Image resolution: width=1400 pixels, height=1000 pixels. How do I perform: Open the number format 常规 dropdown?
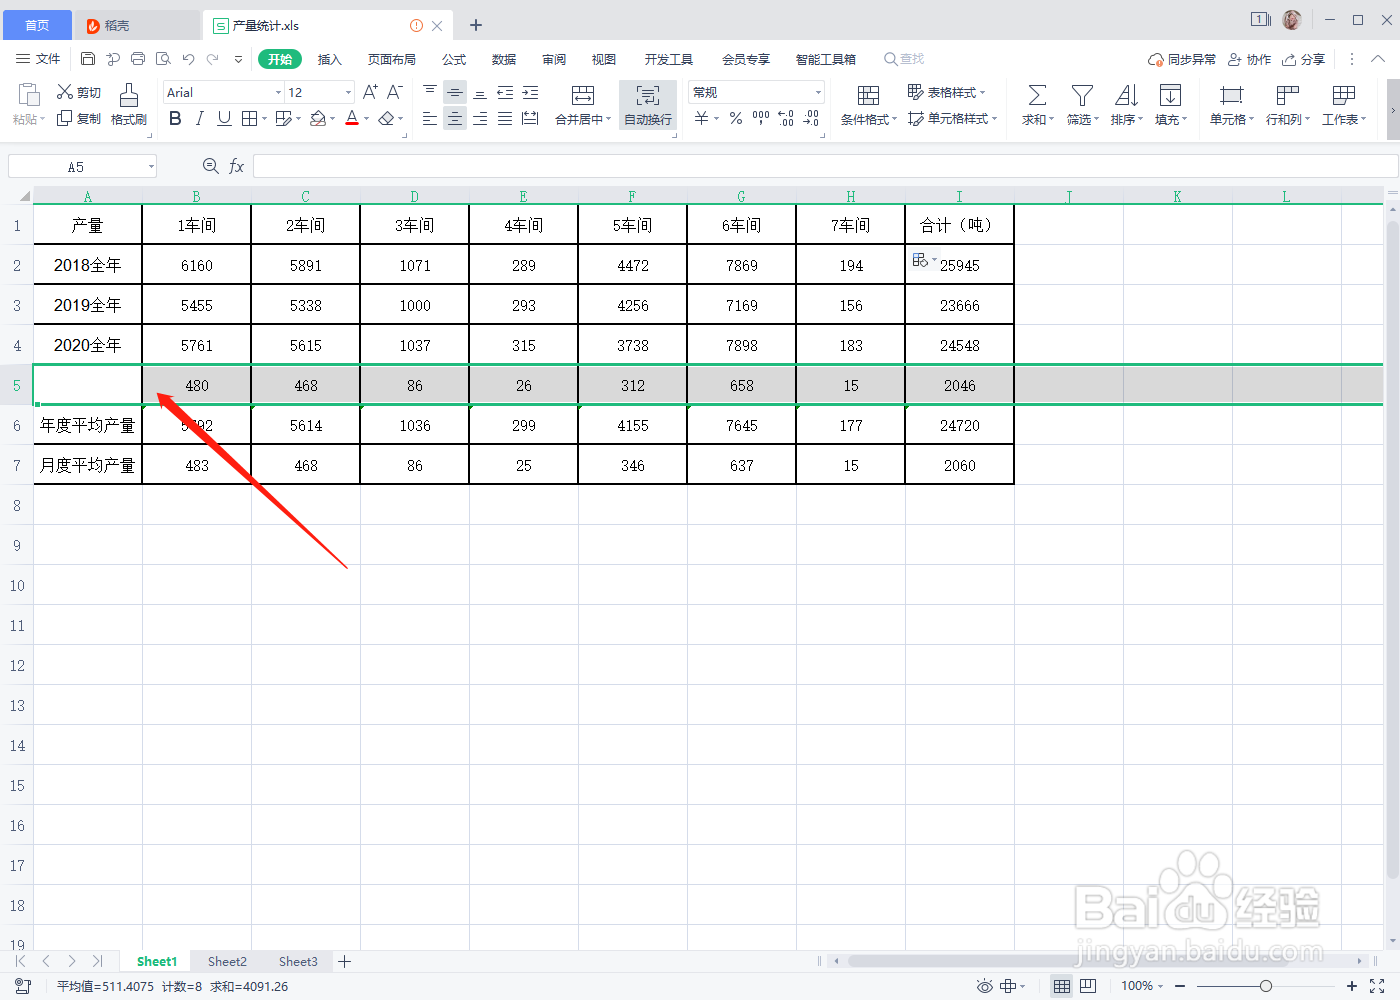pyautogui.click(x=818, y=92)
